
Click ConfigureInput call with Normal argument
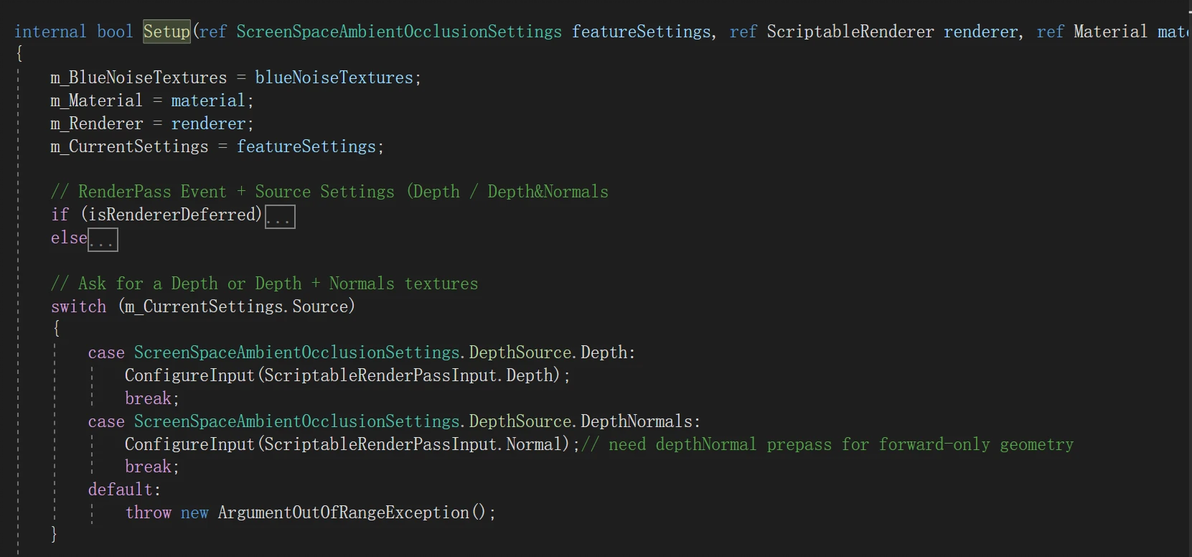coord(189,444)
